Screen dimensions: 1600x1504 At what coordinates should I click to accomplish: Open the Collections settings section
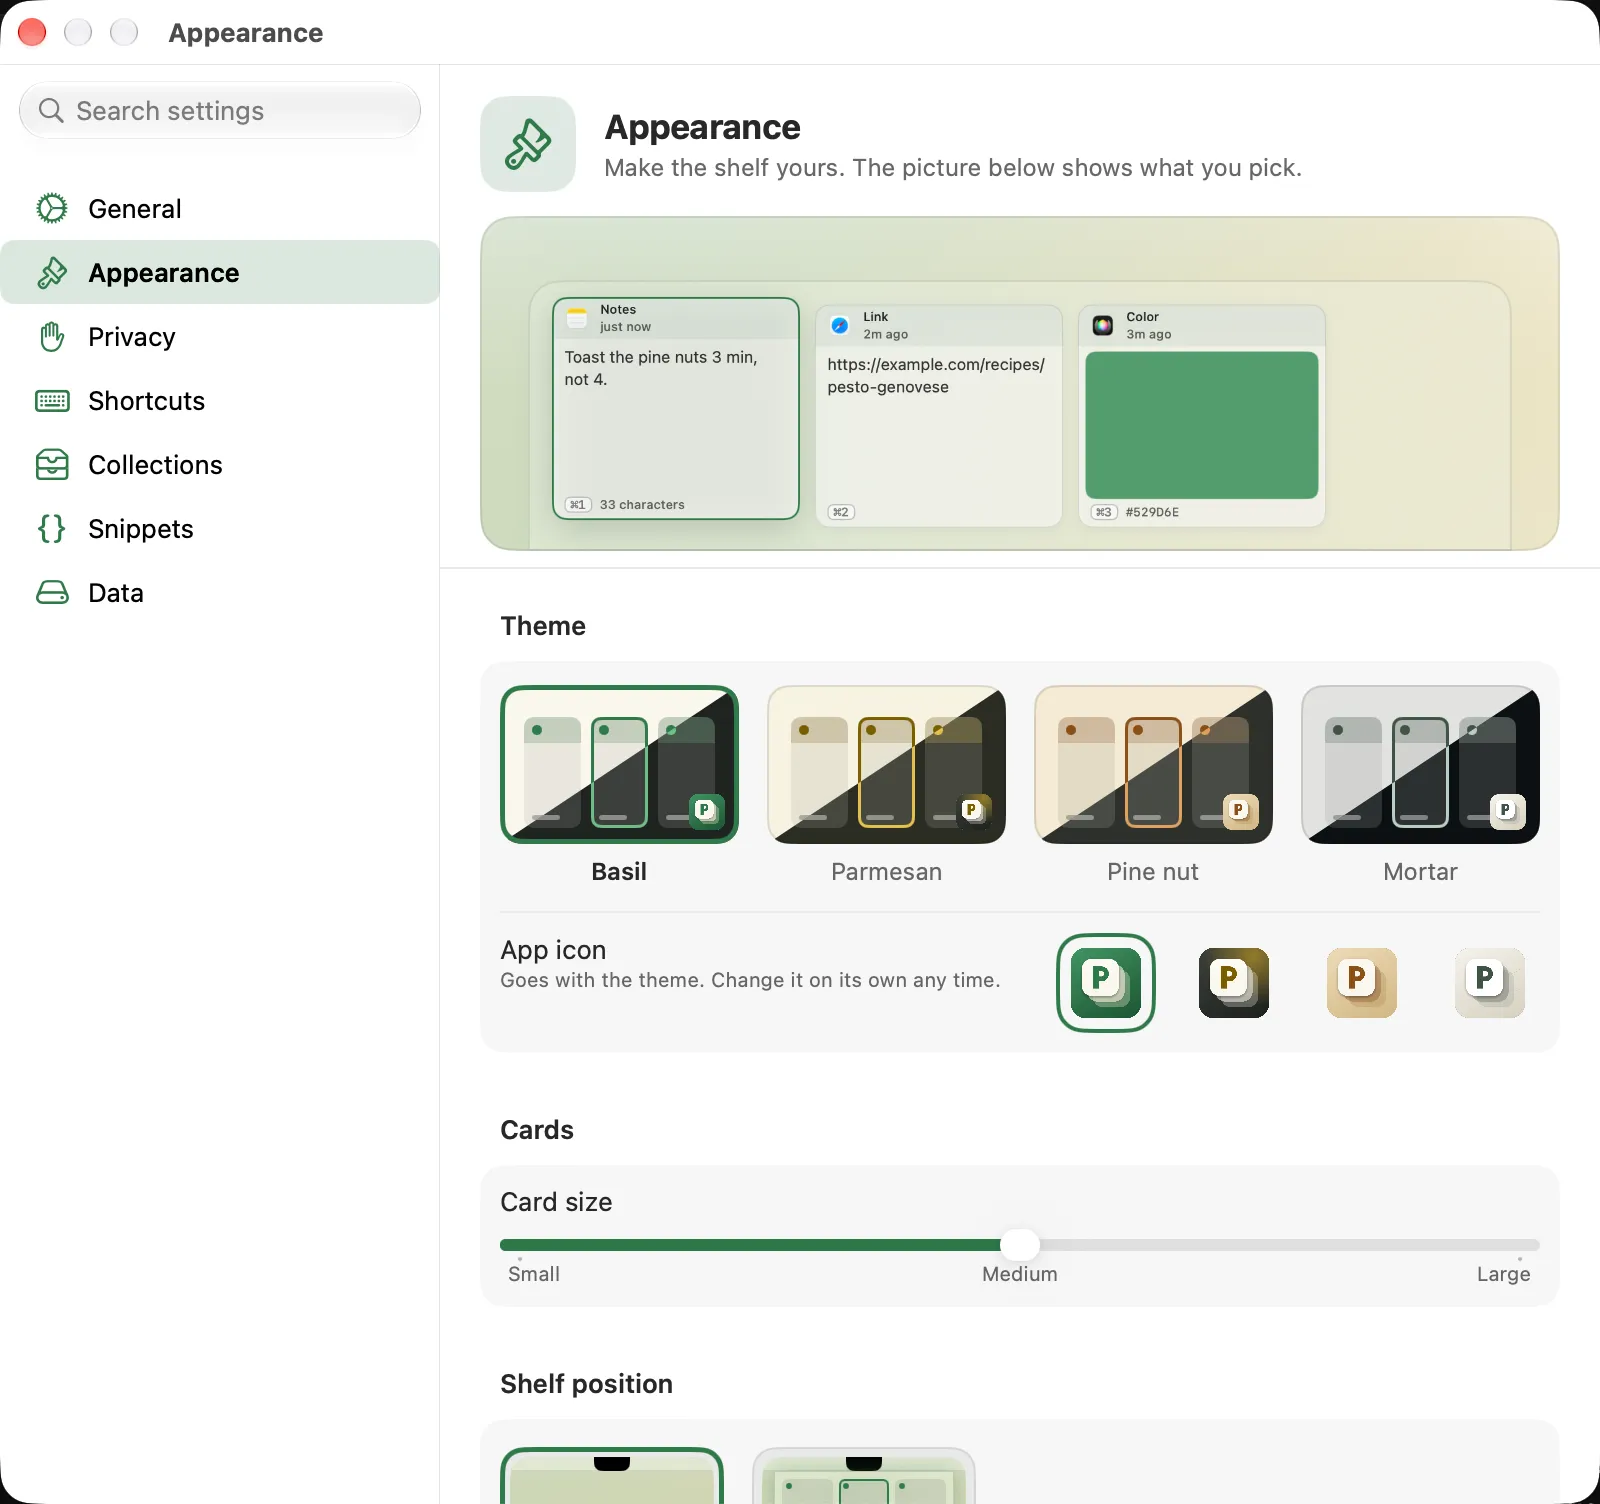pyautogui.click(x=220, y=464)
